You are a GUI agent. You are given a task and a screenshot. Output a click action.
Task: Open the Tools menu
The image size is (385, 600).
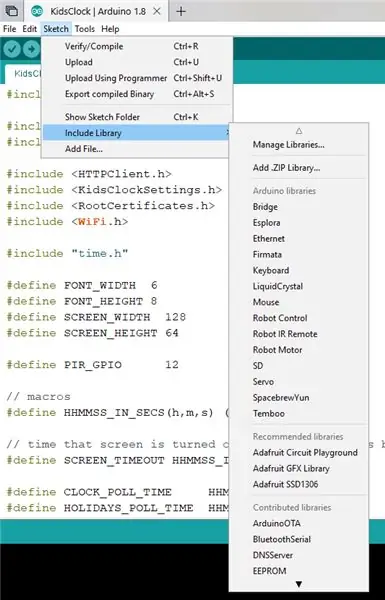click(x=85, y=29)
